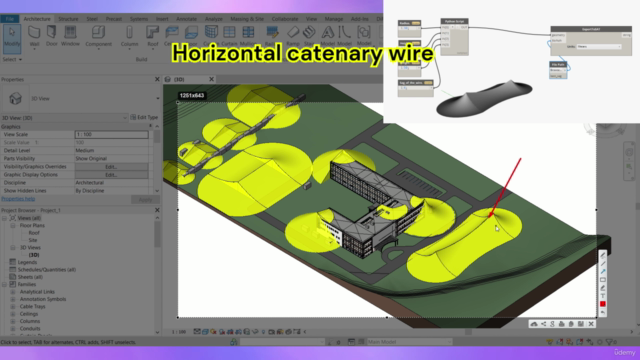Collapse the Views (all) tree node
The image size is (640, 360).
(4, 218)
